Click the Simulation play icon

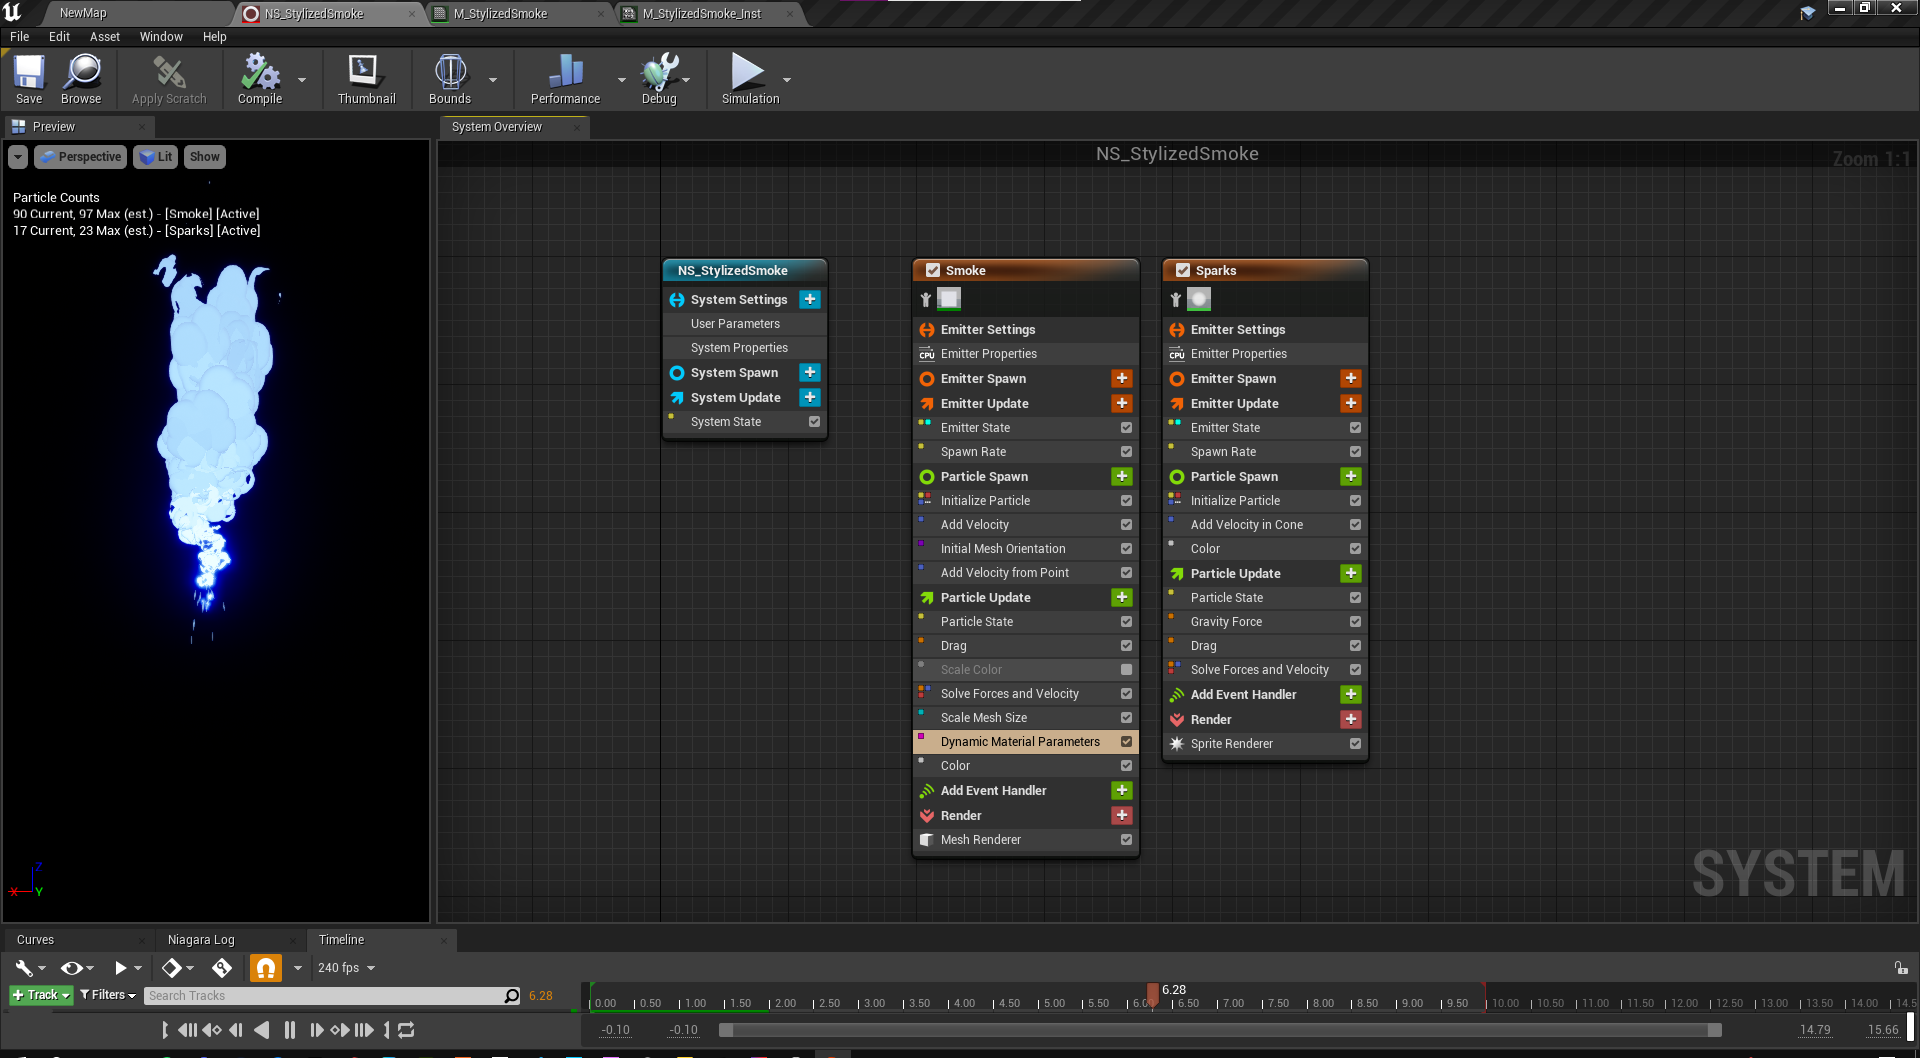747,72
